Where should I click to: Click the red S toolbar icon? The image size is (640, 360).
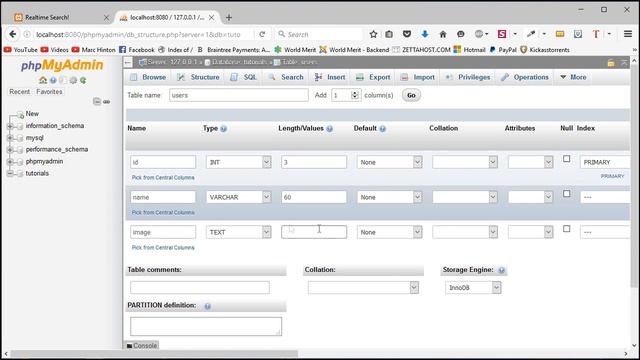point(502,34)
